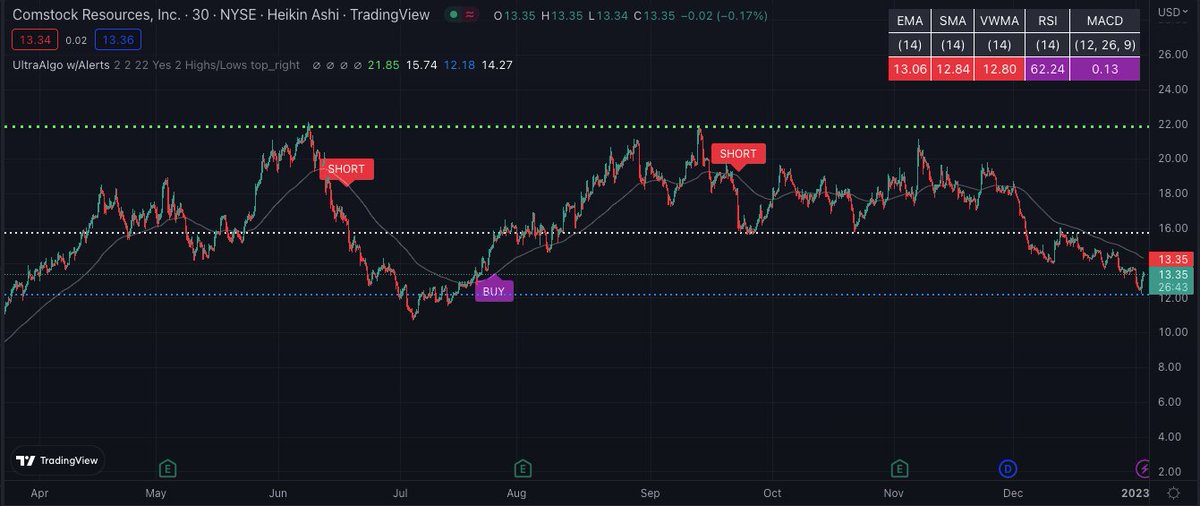The height and width of the screenshot is (506, 1200).
Task: Click the pink approximate-data icon by the title
Action: point(471,15)
